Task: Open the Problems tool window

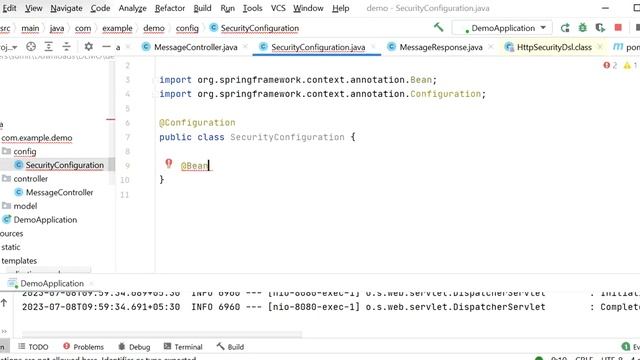Action: [x=84, y=347]
